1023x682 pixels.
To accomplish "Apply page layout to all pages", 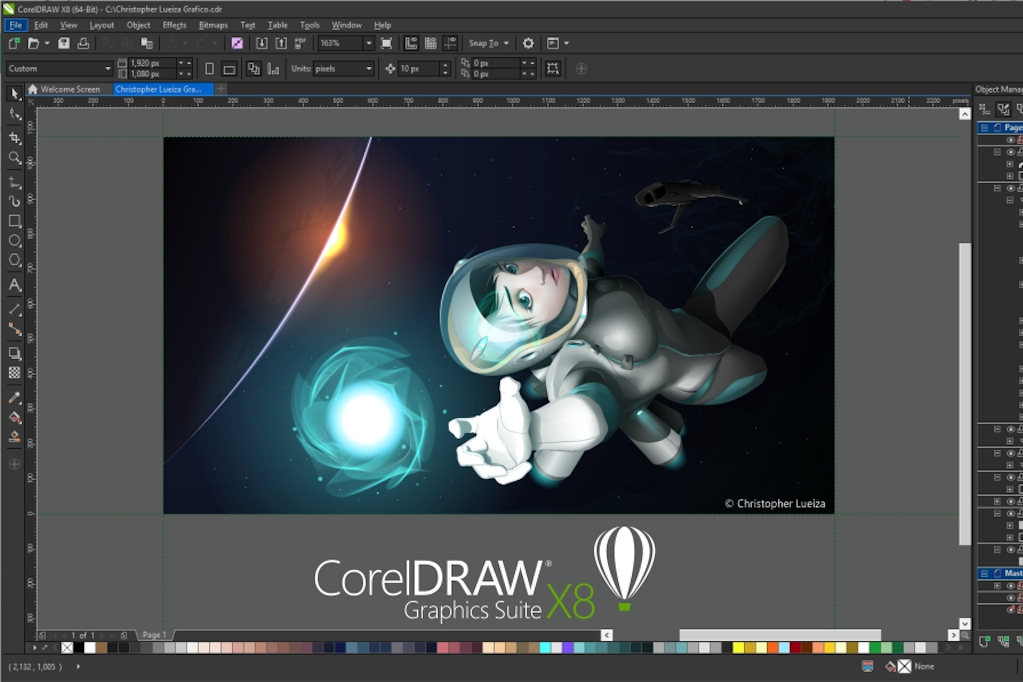I will [x=254, y=69].
